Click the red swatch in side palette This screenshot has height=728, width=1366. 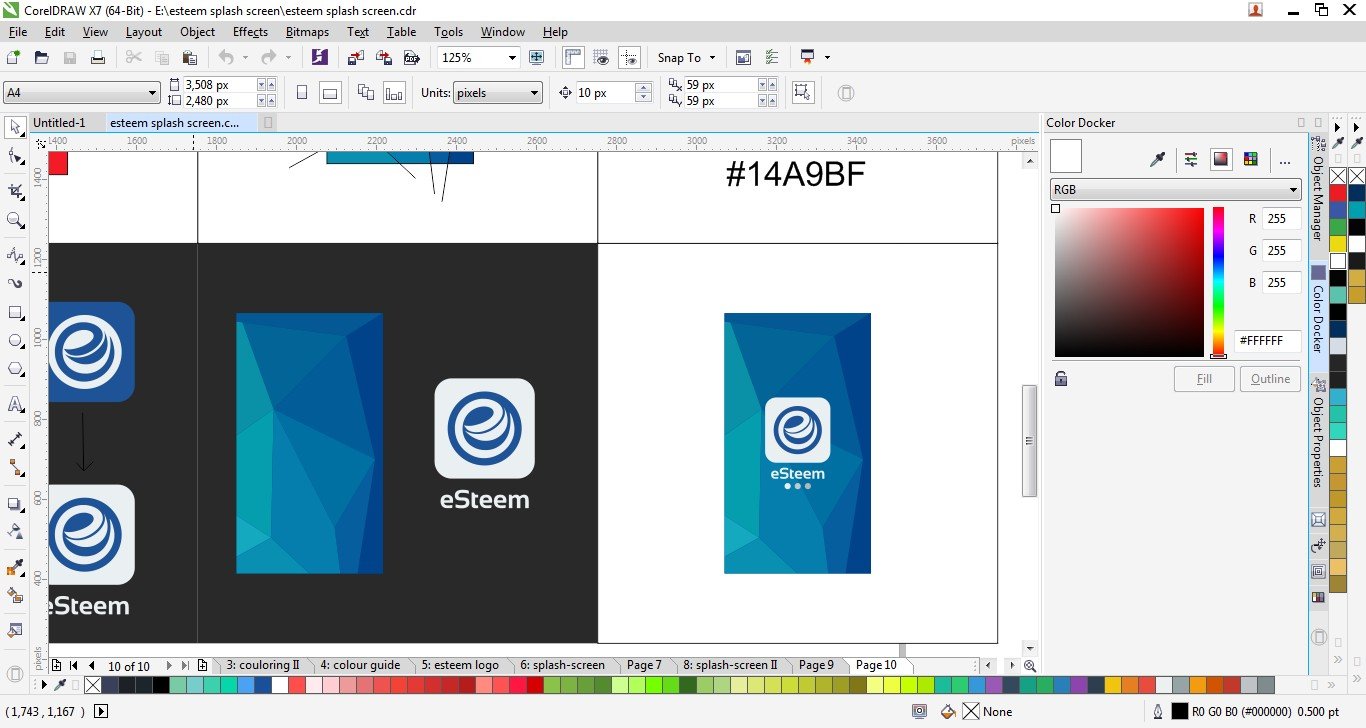pyautogui.click(x=1337, y=191)
